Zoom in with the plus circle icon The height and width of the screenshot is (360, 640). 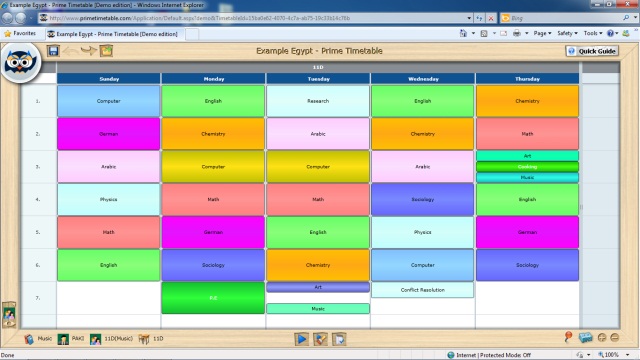pos(602,338)
